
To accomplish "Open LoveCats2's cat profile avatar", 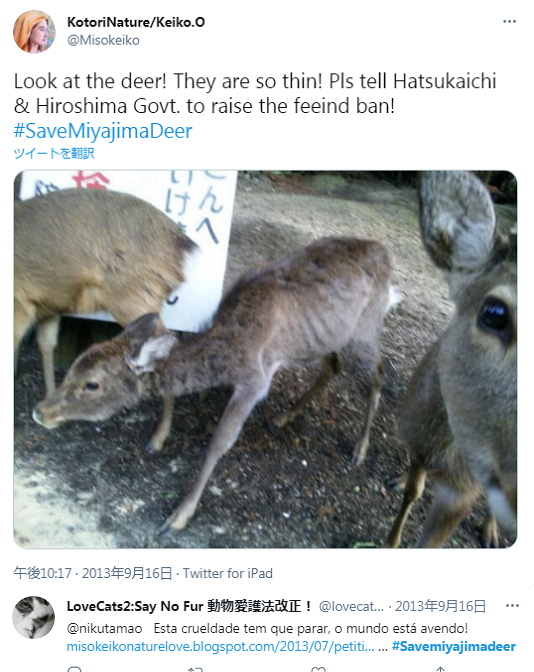I will point(33,617).
